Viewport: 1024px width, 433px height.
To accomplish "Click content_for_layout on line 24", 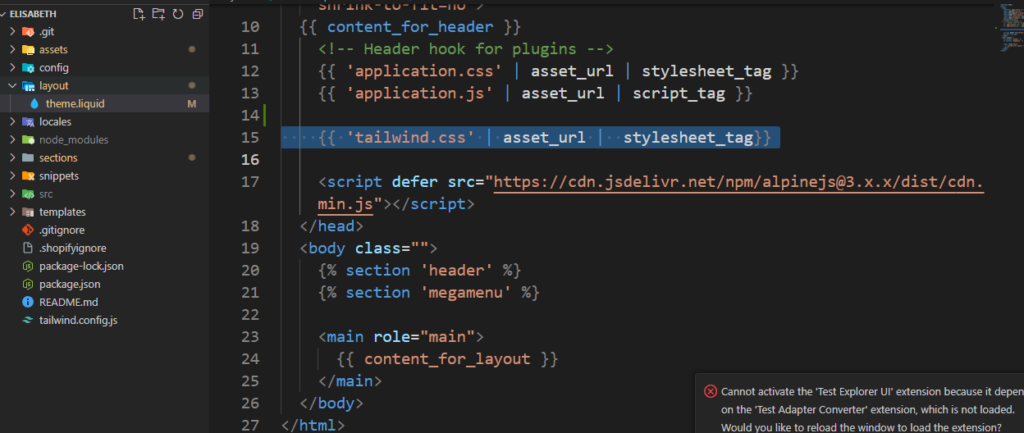I will click(447, 359).
